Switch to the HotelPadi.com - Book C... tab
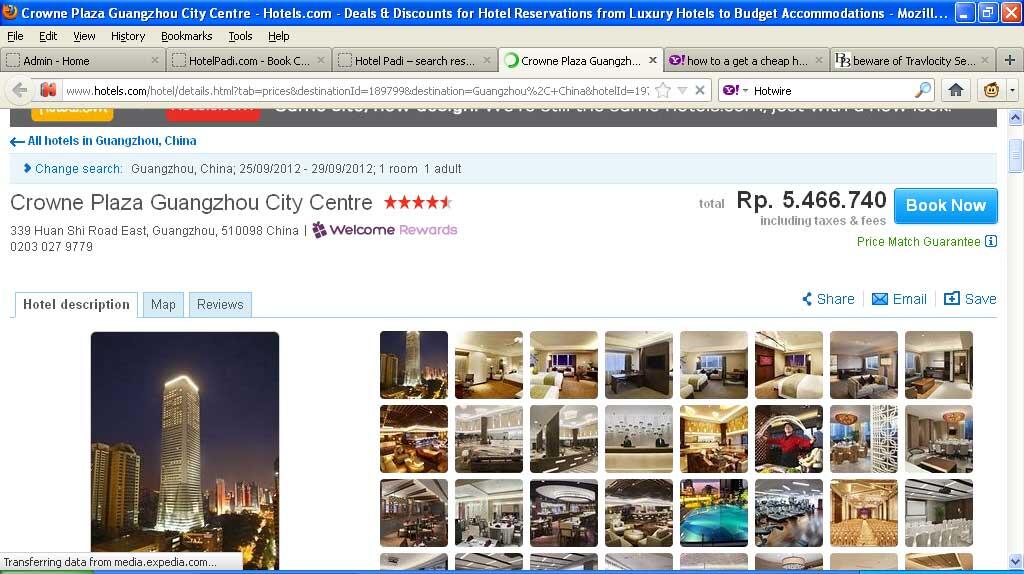The image size is (1024, 574). tap(248, 60)
